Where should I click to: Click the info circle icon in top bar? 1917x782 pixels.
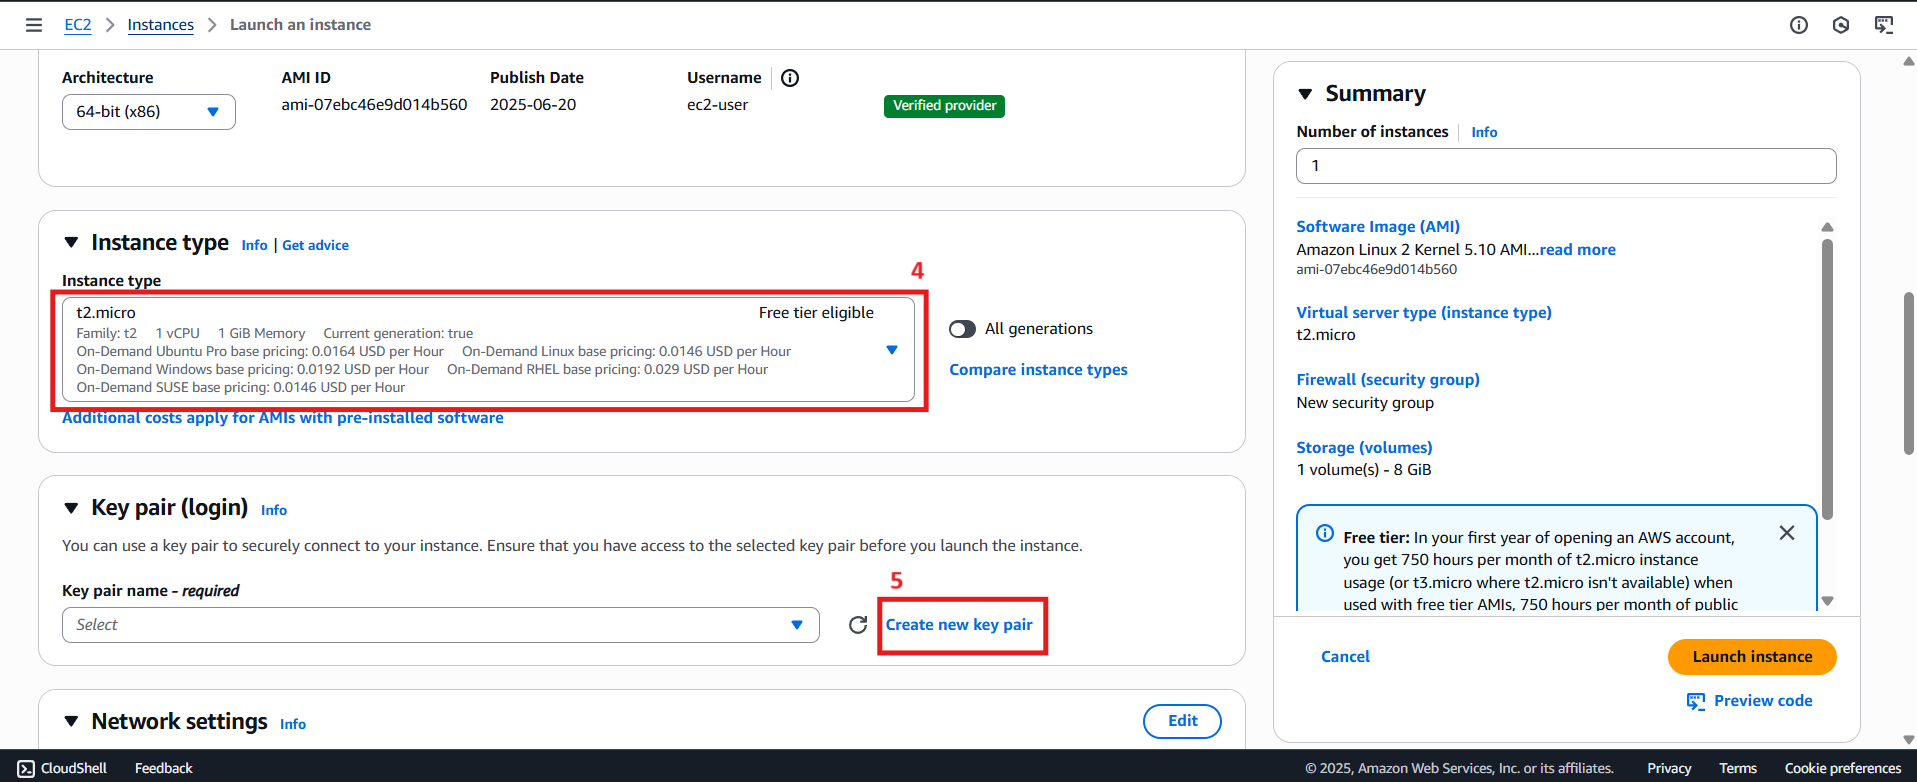(1799, 25)
